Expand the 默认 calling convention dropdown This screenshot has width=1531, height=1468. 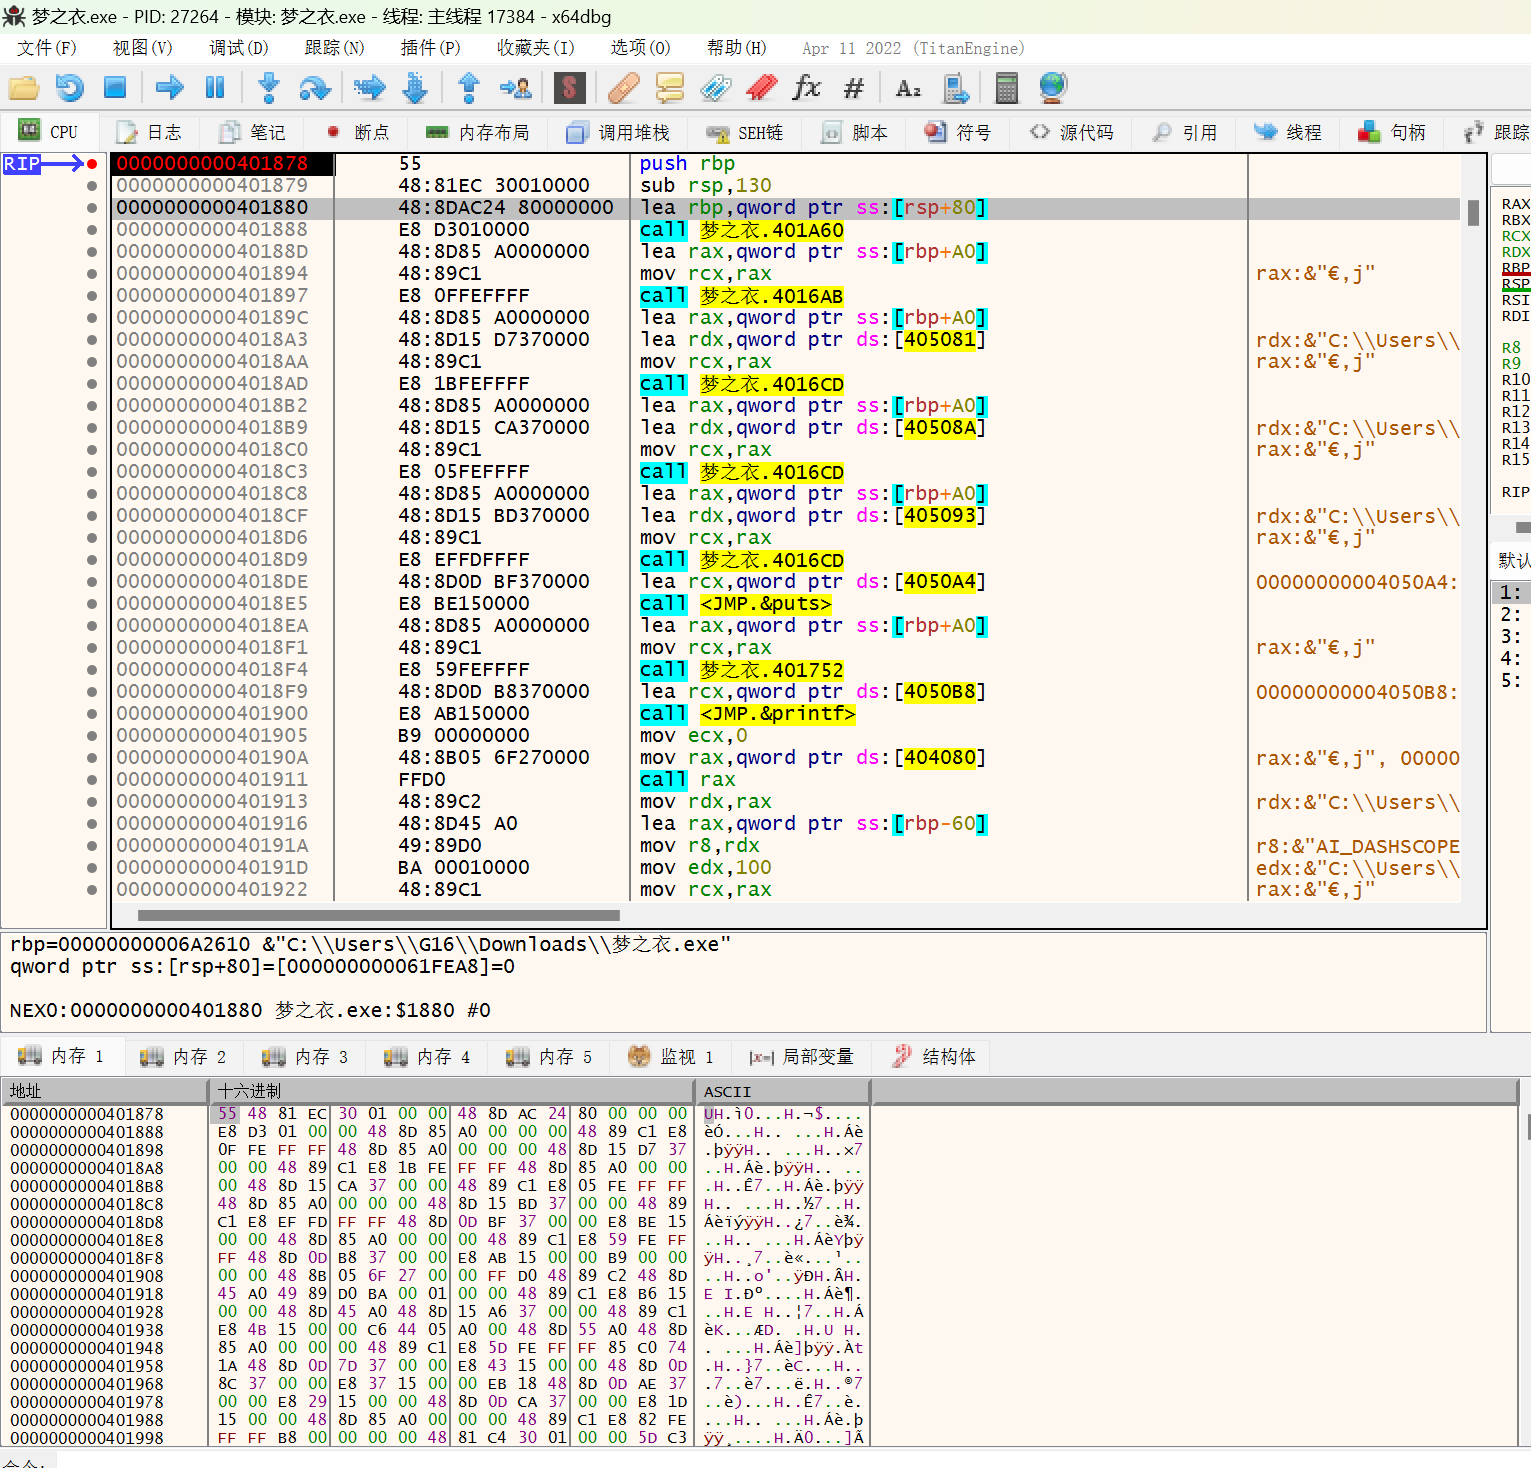[1512, 560]
